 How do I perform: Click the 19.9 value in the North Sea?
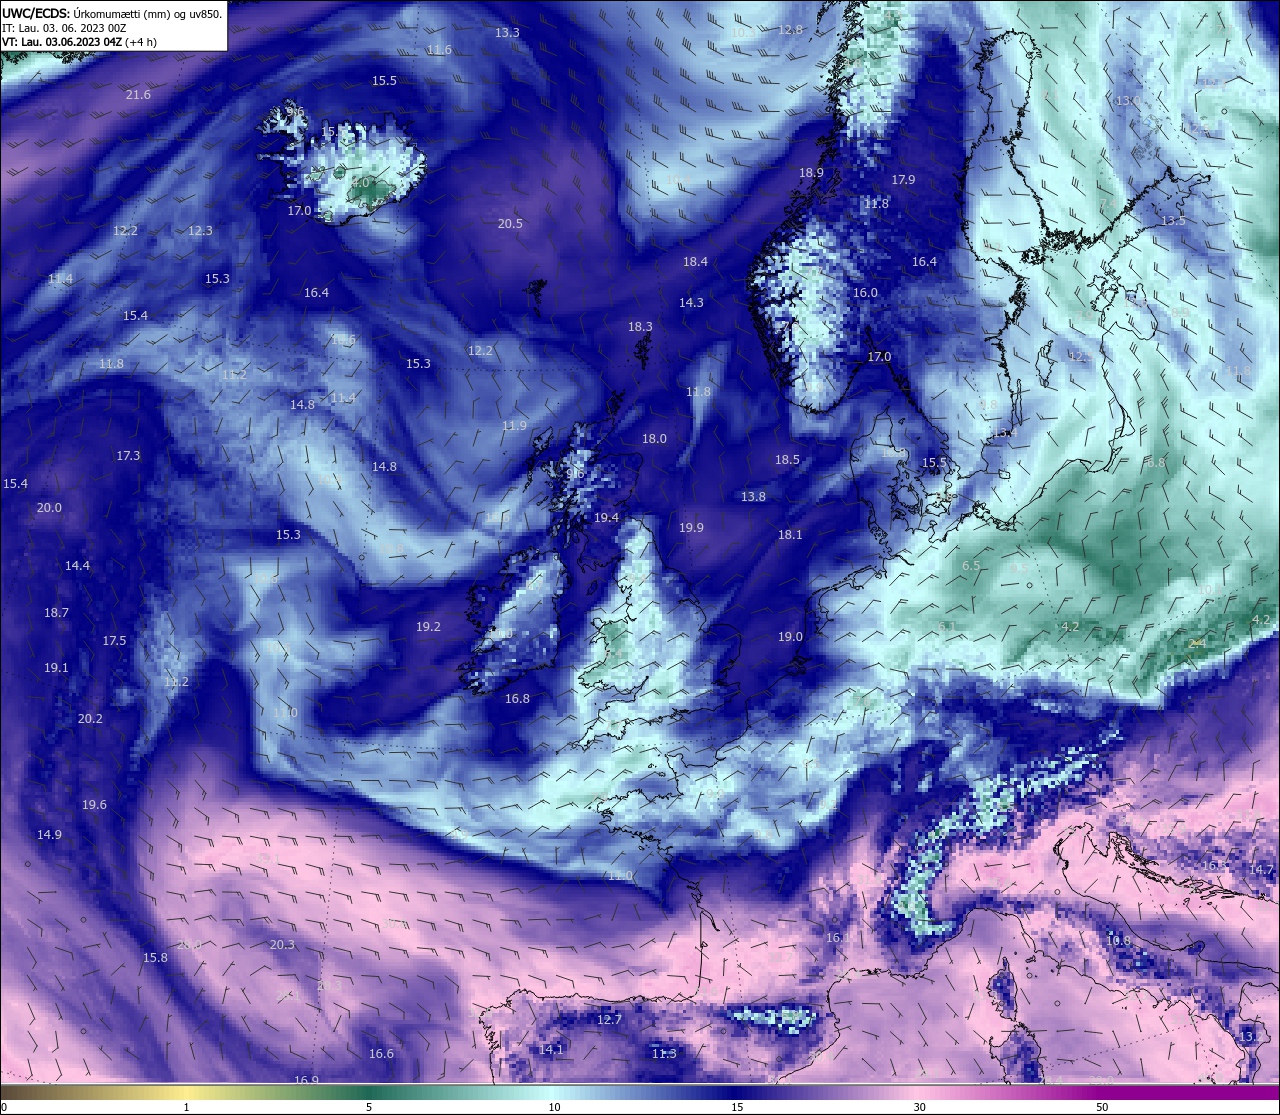691,528
